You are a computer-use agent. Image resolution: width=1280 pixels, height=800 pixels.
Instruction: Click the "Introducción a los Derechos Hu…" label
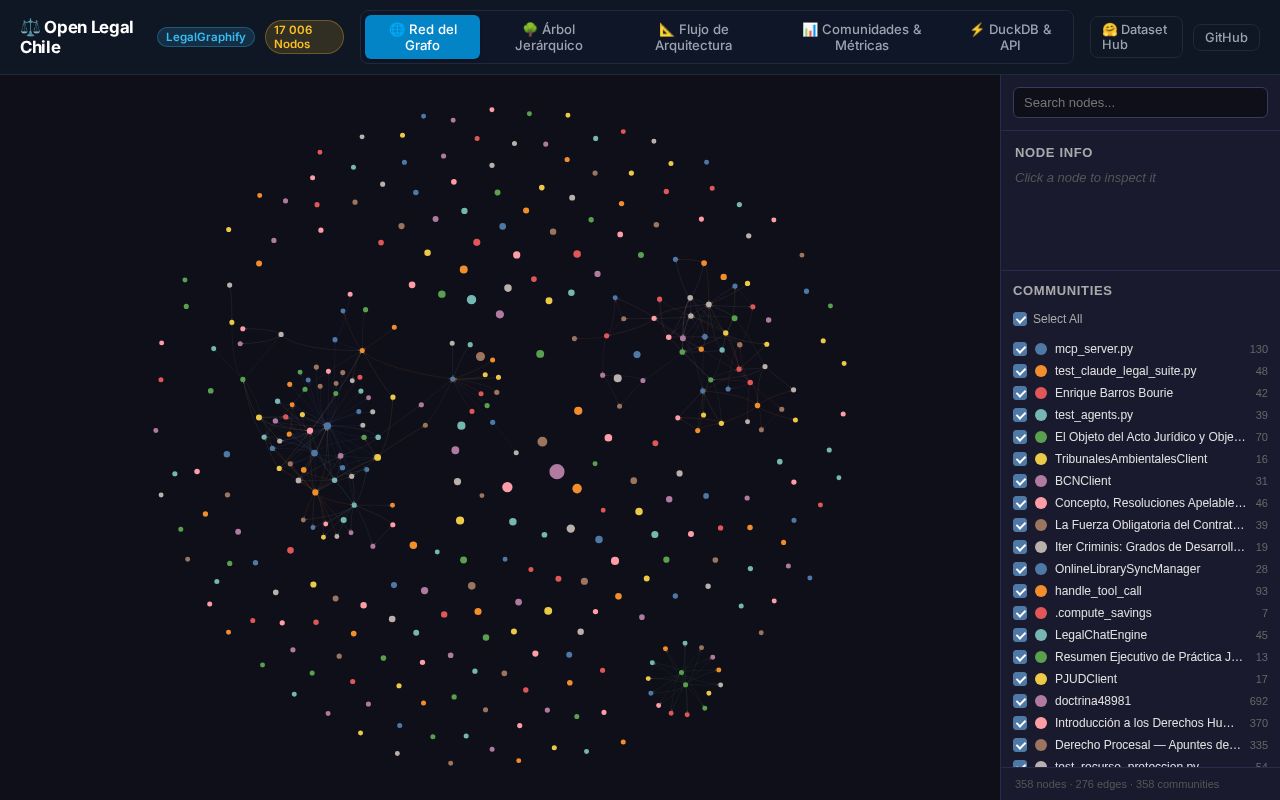tap(1145, 723)
